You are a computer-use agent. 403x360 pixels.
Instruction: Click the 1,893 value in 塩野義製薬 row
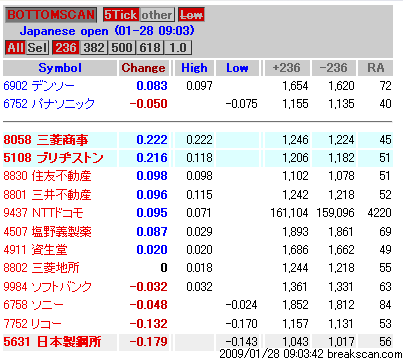click(295, 231)
